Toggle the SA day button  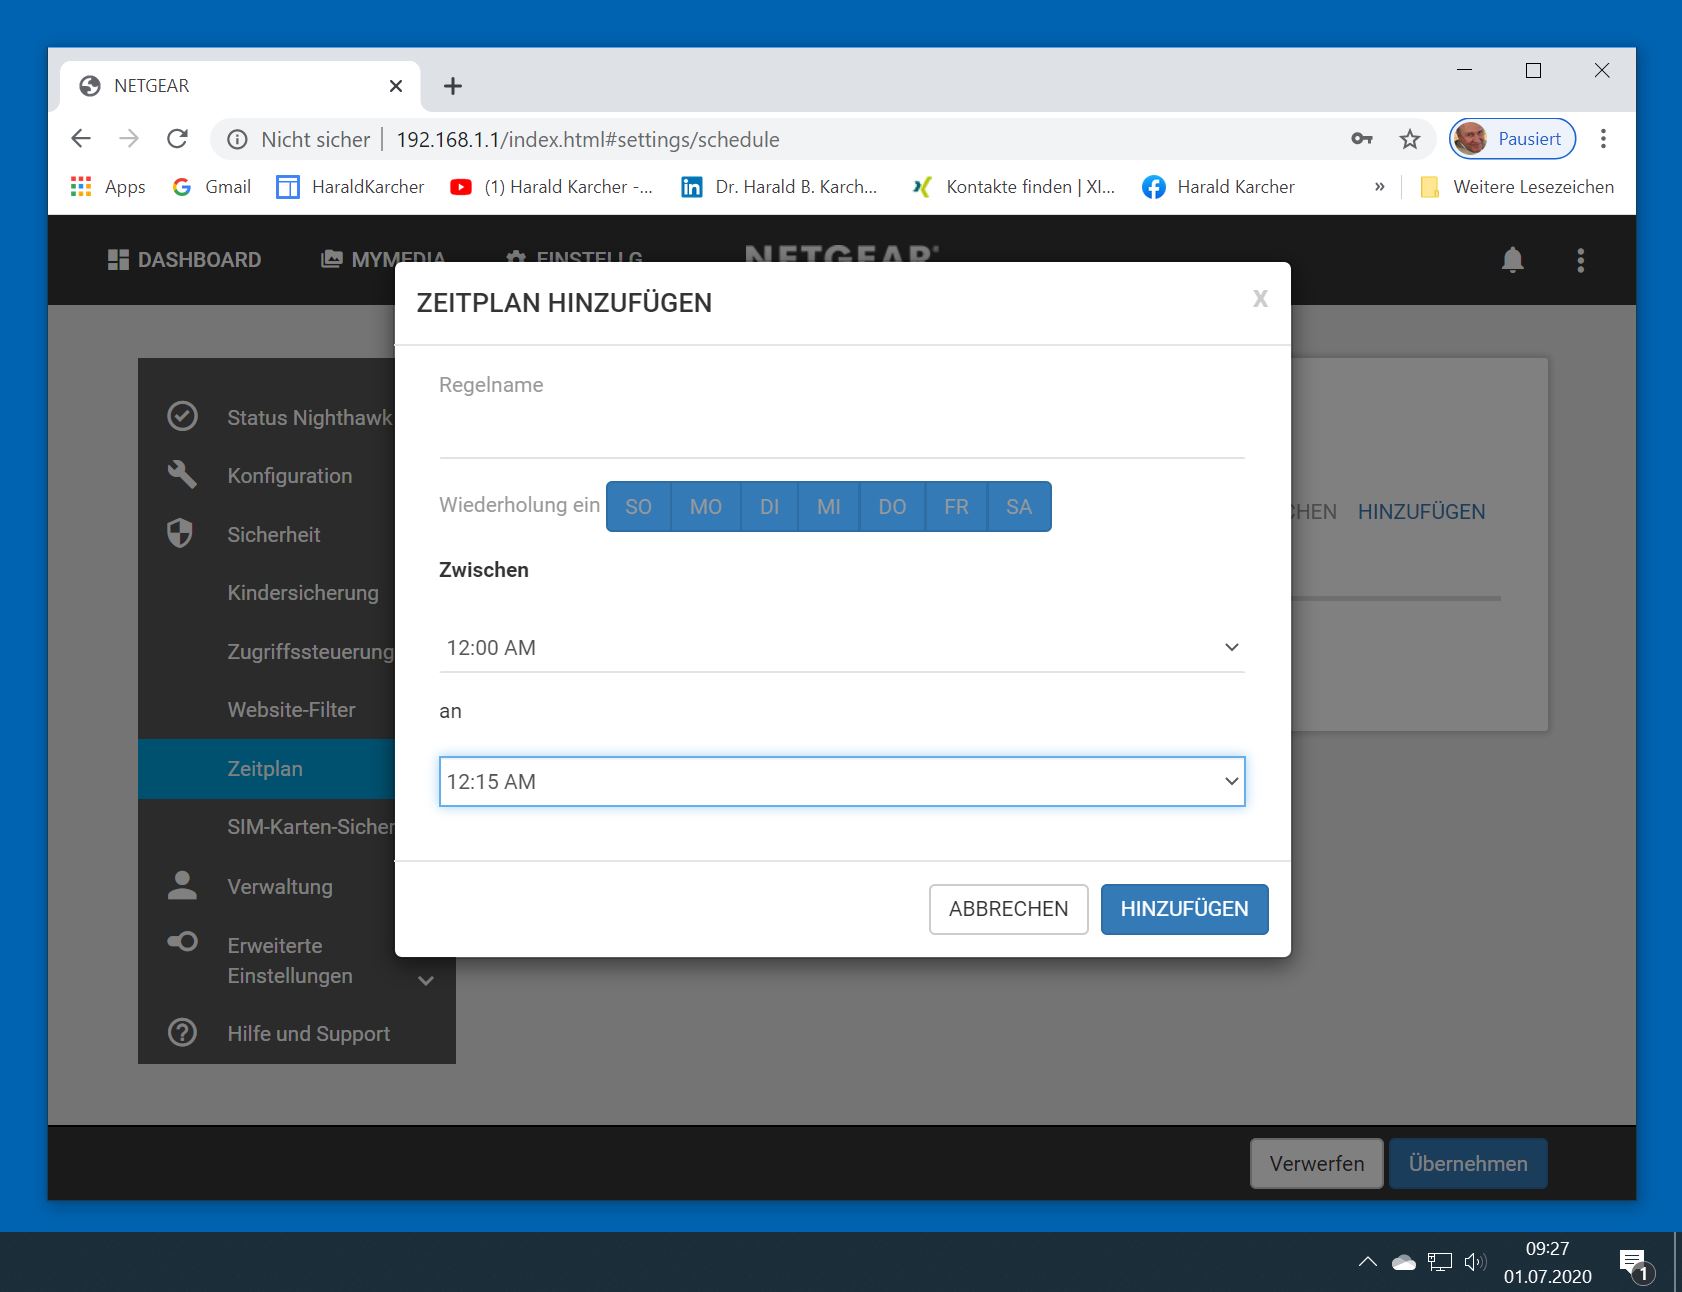pyautogui.click(x=1018, y=507)
